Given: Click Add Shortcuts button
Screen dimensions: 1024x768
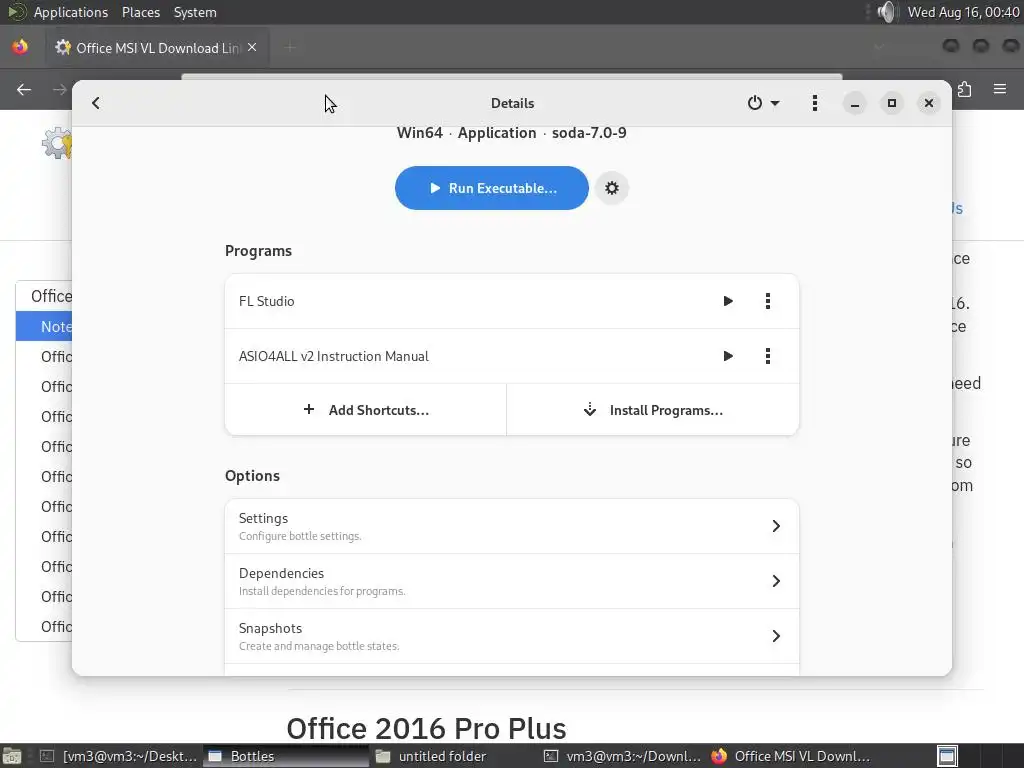Looking at the screenshot, I should tap(366, 410).
